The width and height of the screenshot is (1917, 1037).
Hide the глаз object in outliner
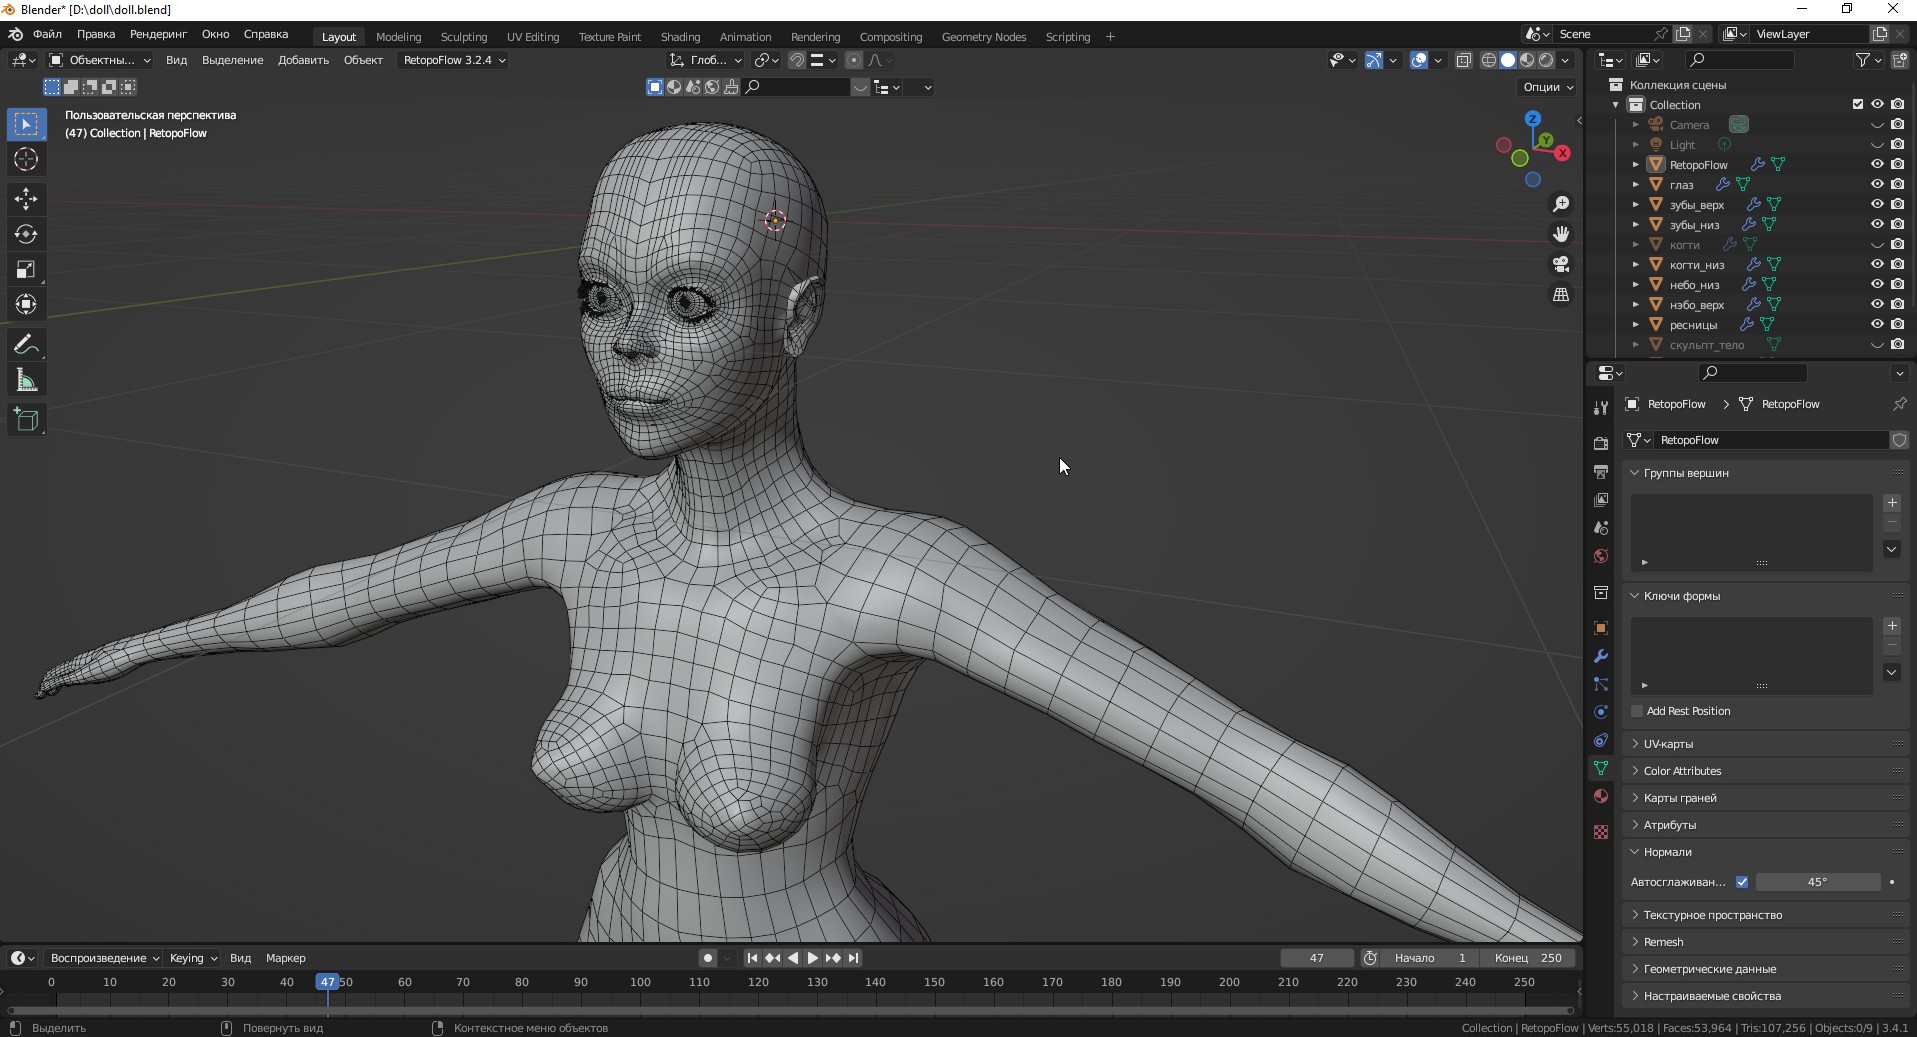pyautogui.click(x=1877, y=184)
